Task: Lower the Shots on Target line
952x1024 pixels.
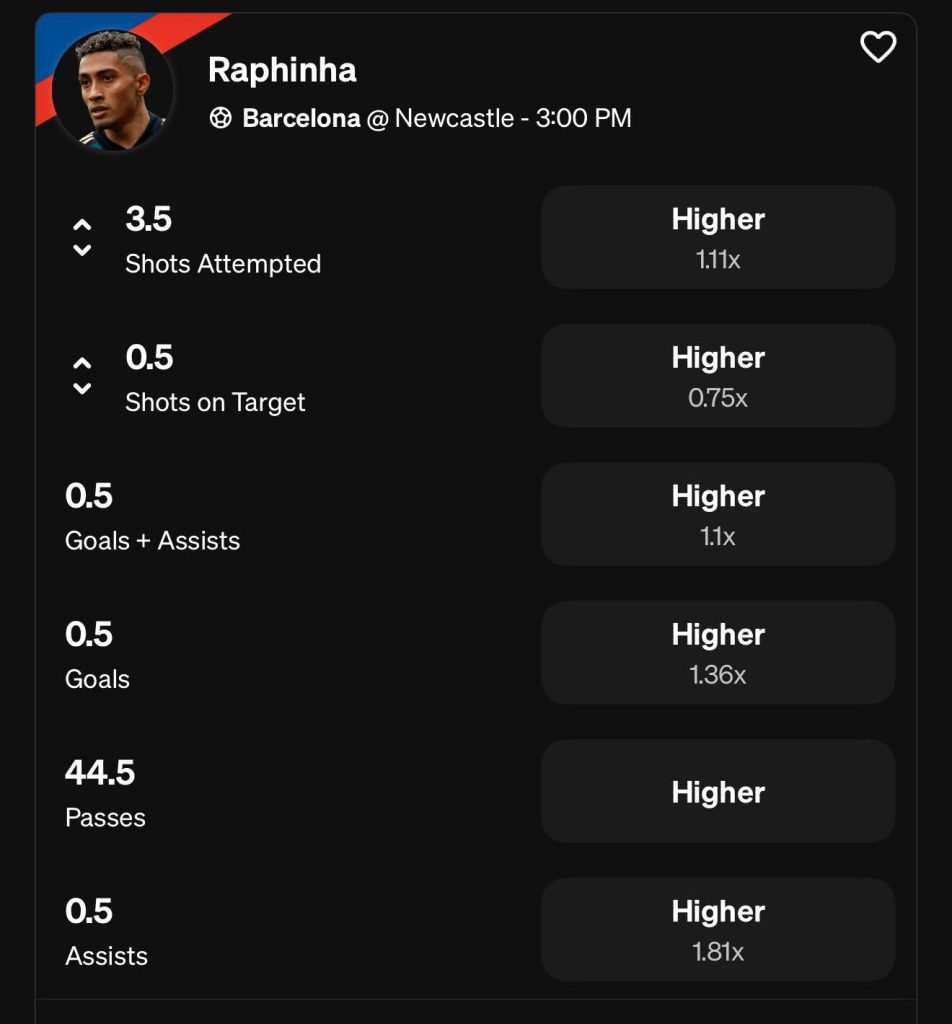Action: (82, 388)
